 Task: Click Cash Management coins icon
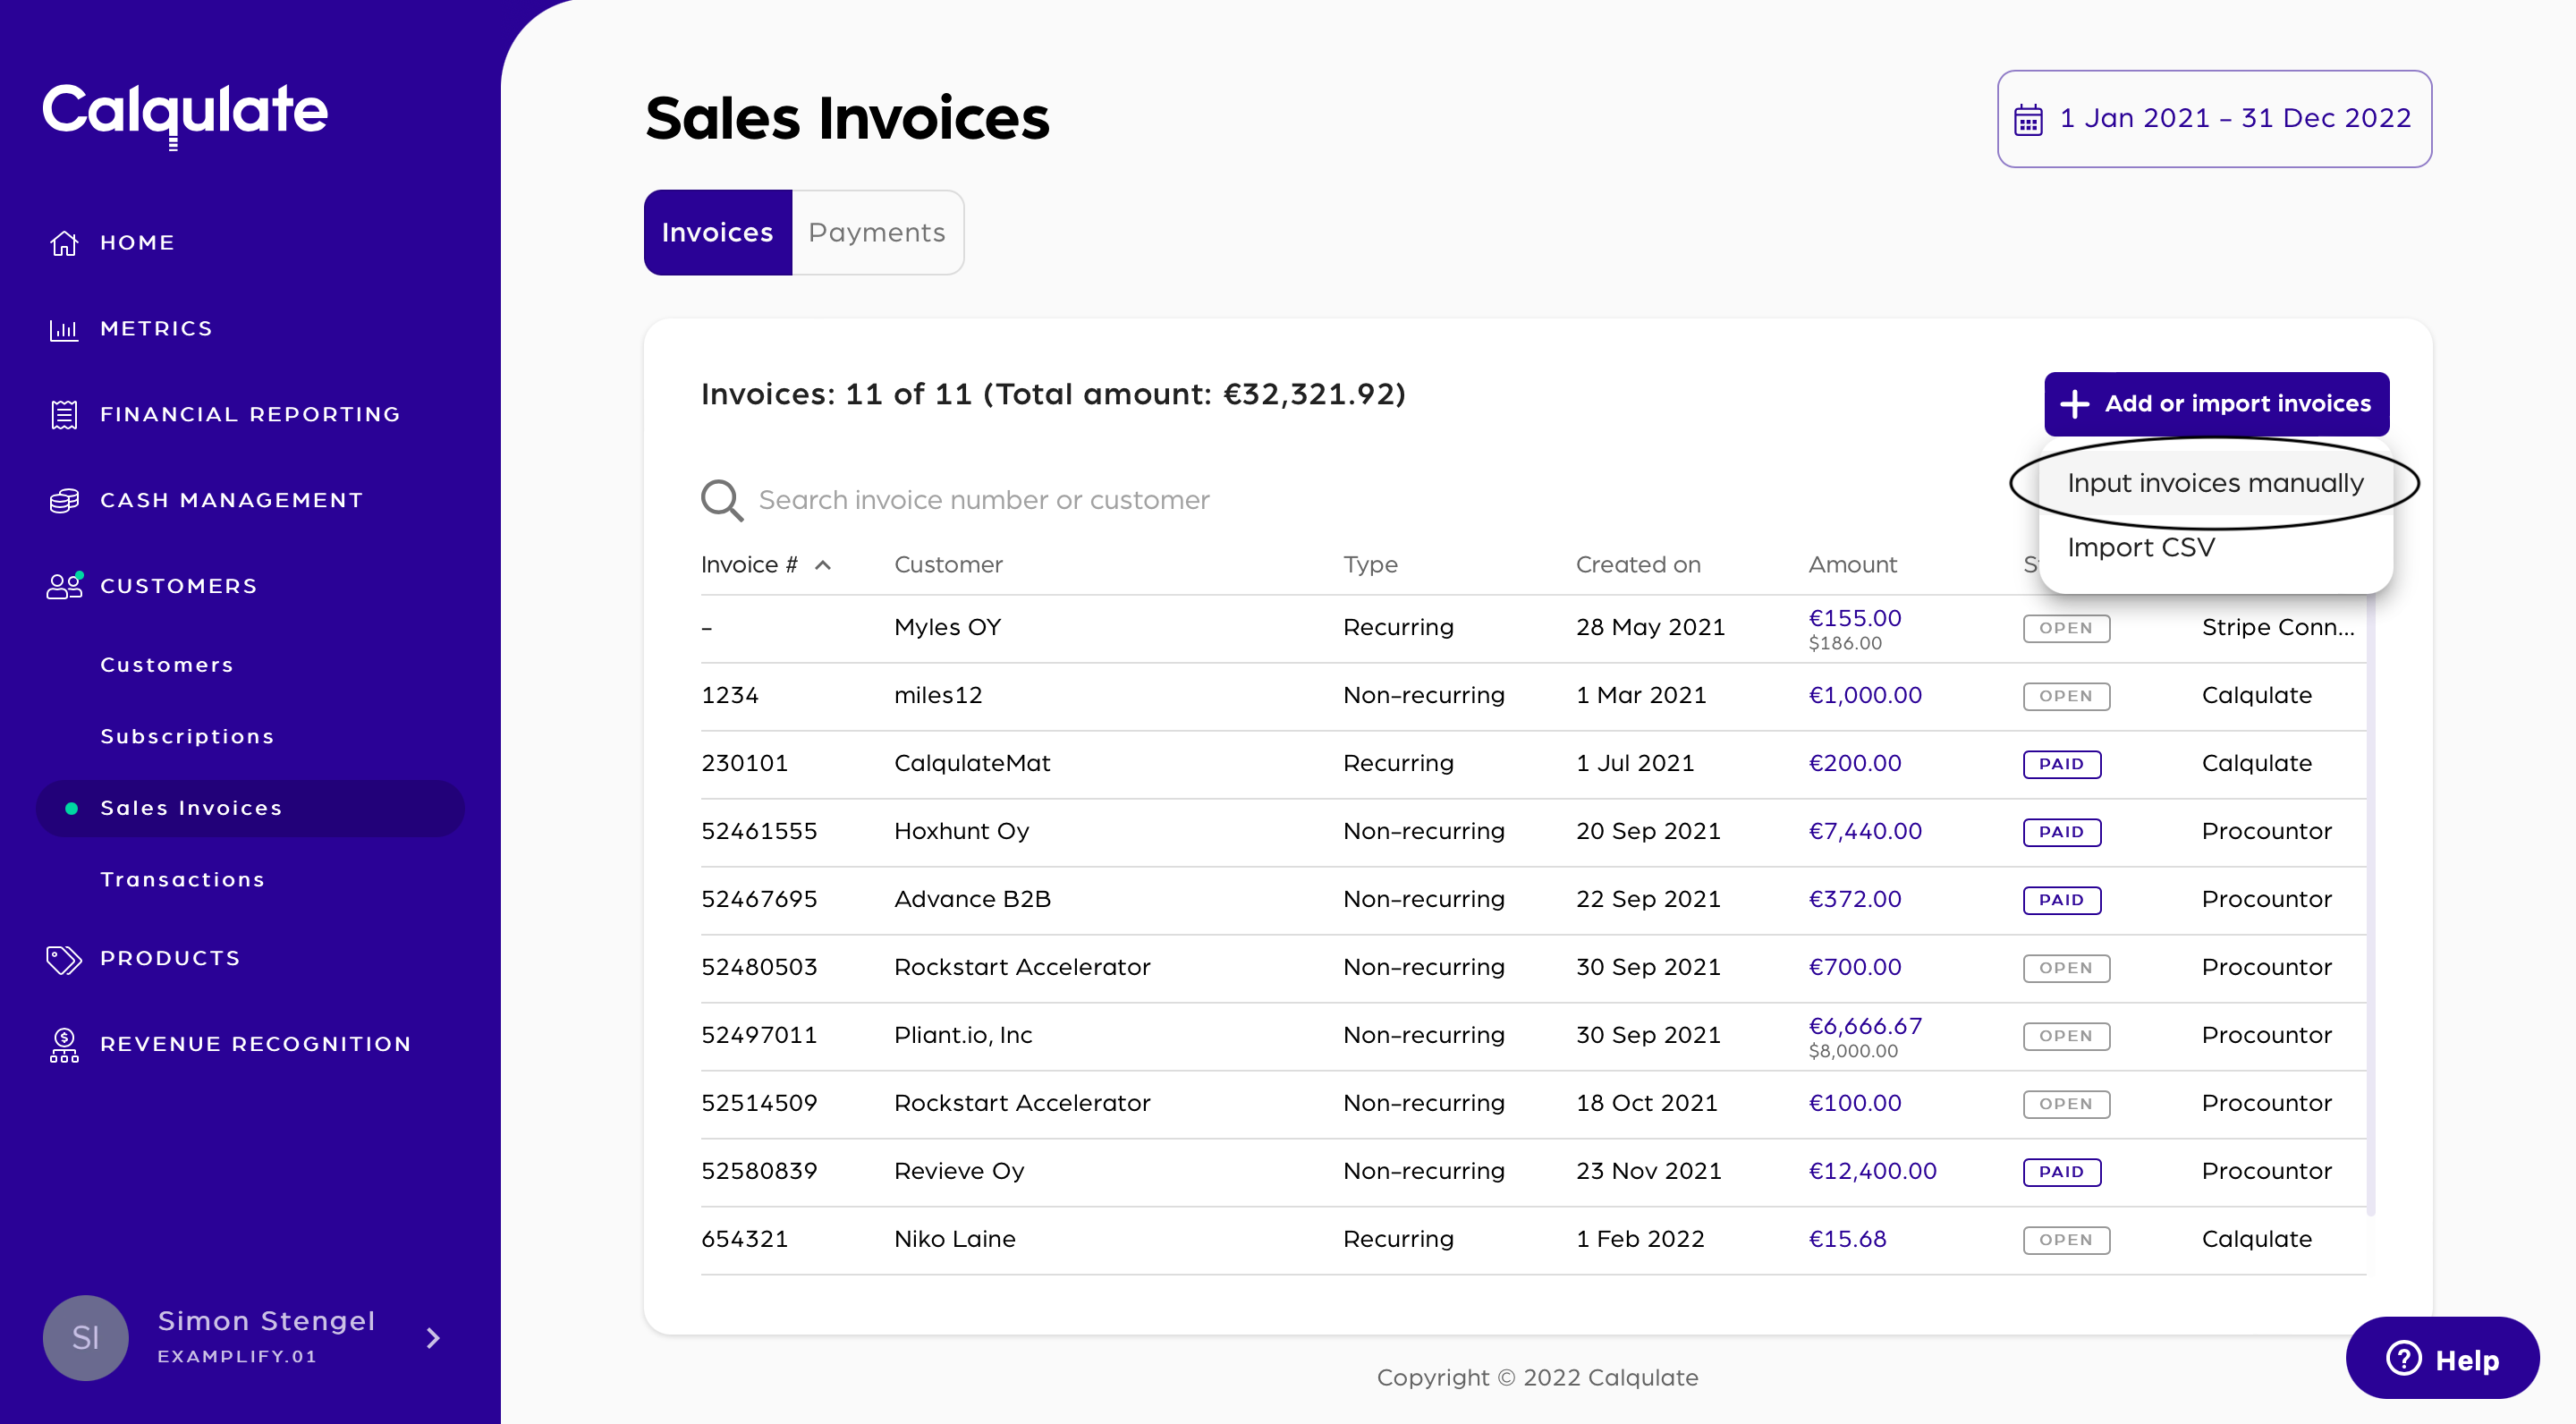pos(64,500)
